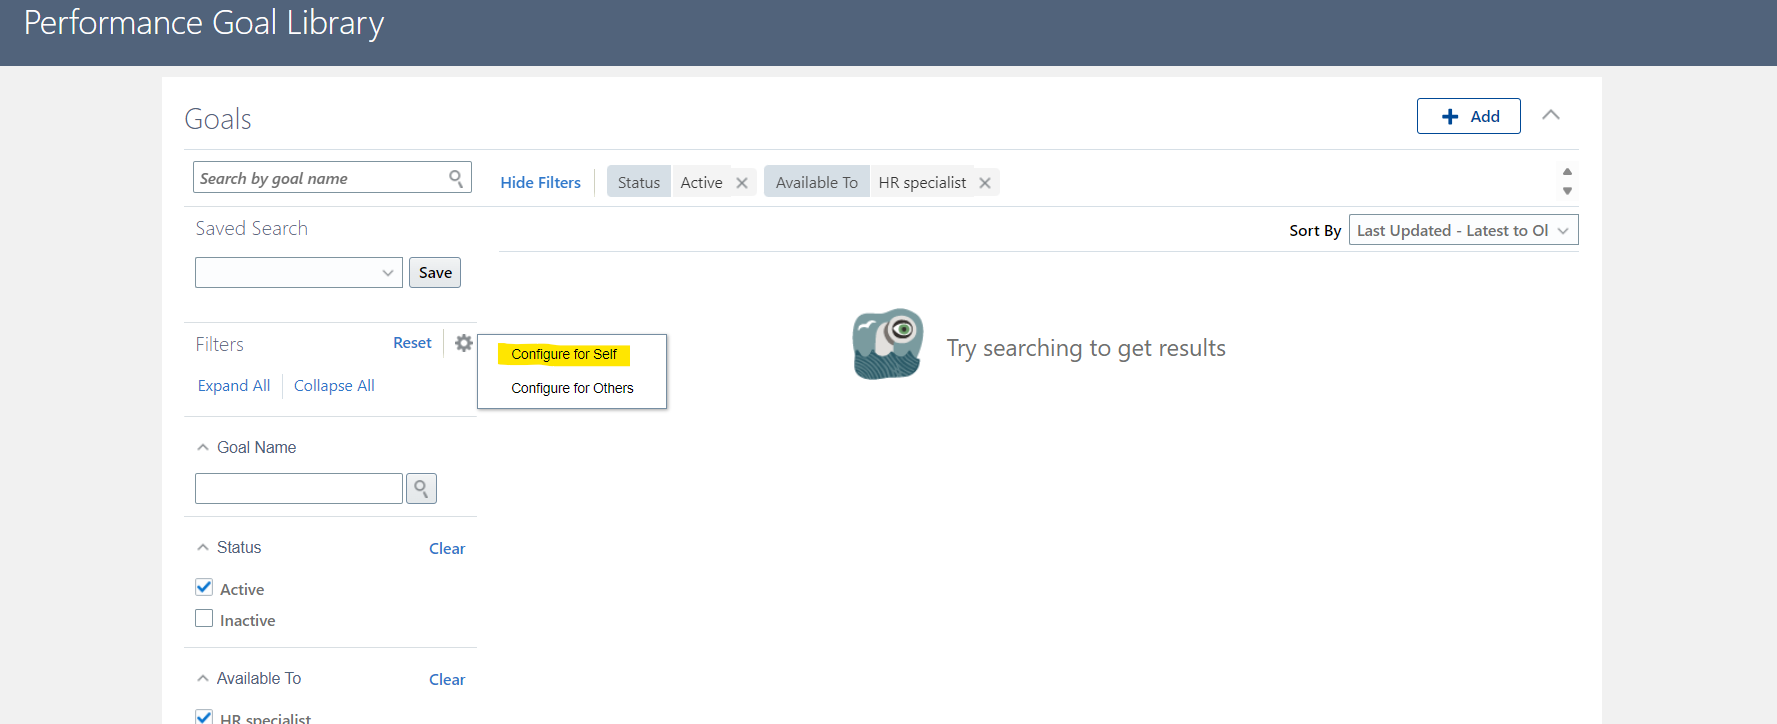Click the filter chips scroll down arrow
Viewport: 1777px width, 724px height.
(x=1567, y=191)
